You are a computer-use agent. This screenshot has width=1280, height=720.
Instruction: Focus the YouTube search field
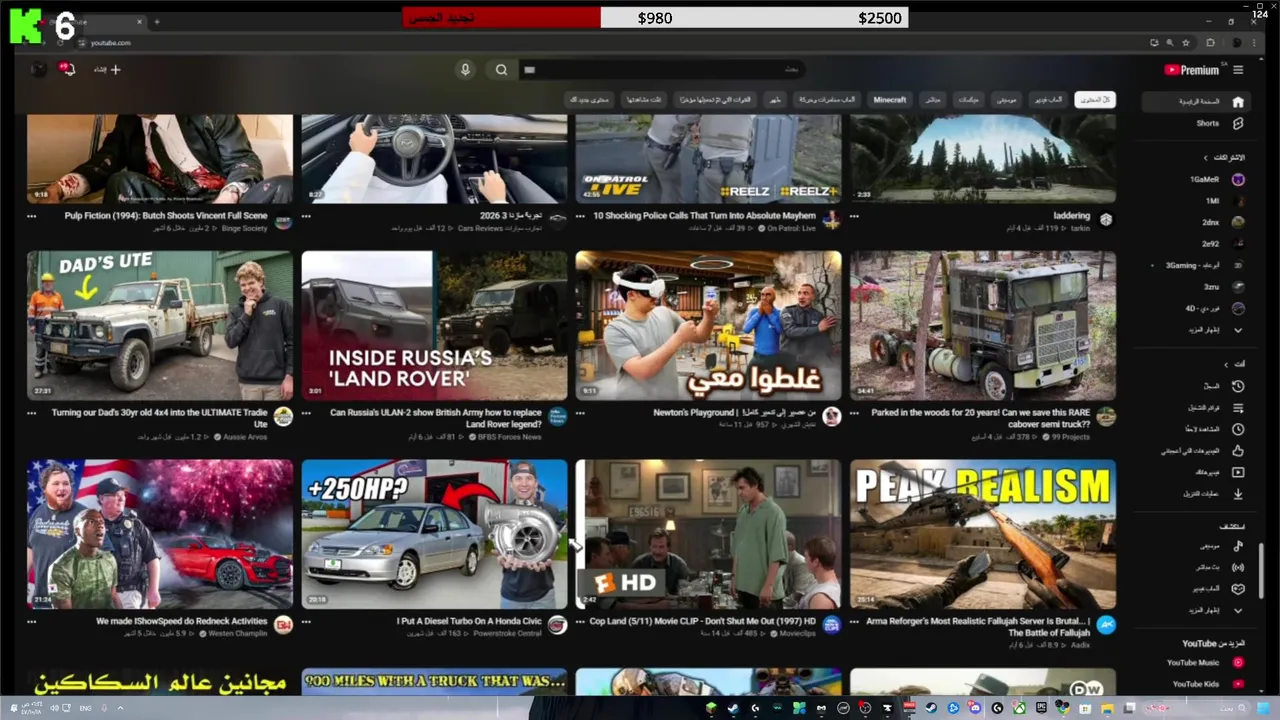[x=662, y=69]
